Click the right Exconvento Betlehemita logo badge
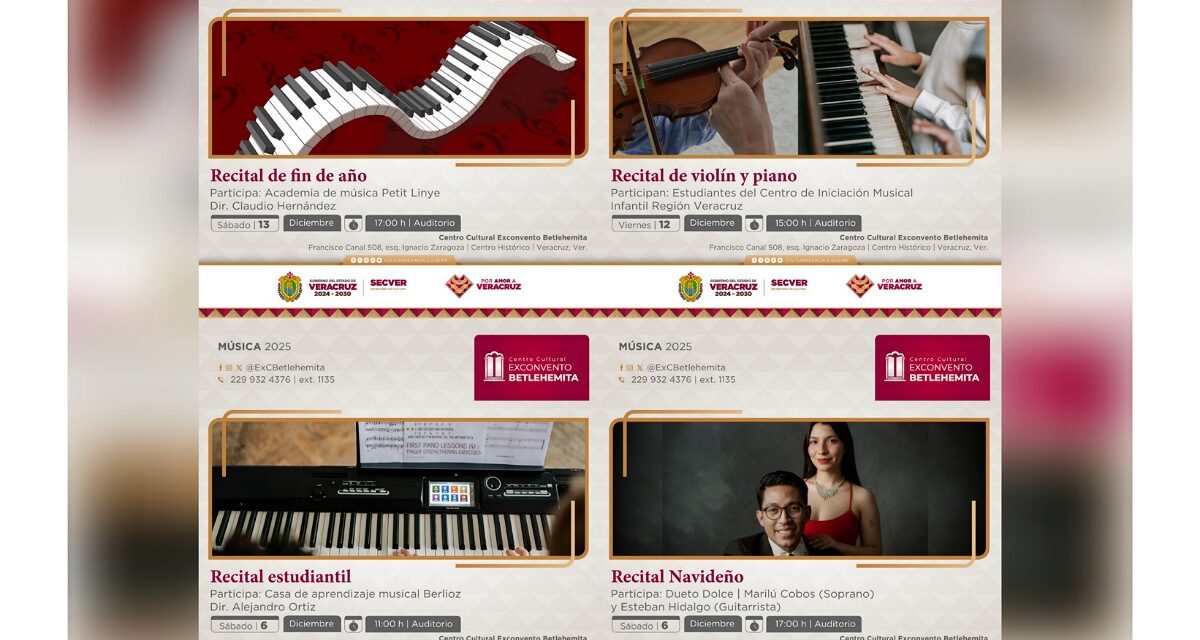Screen dimensions: 1200x640 [932, 367]
